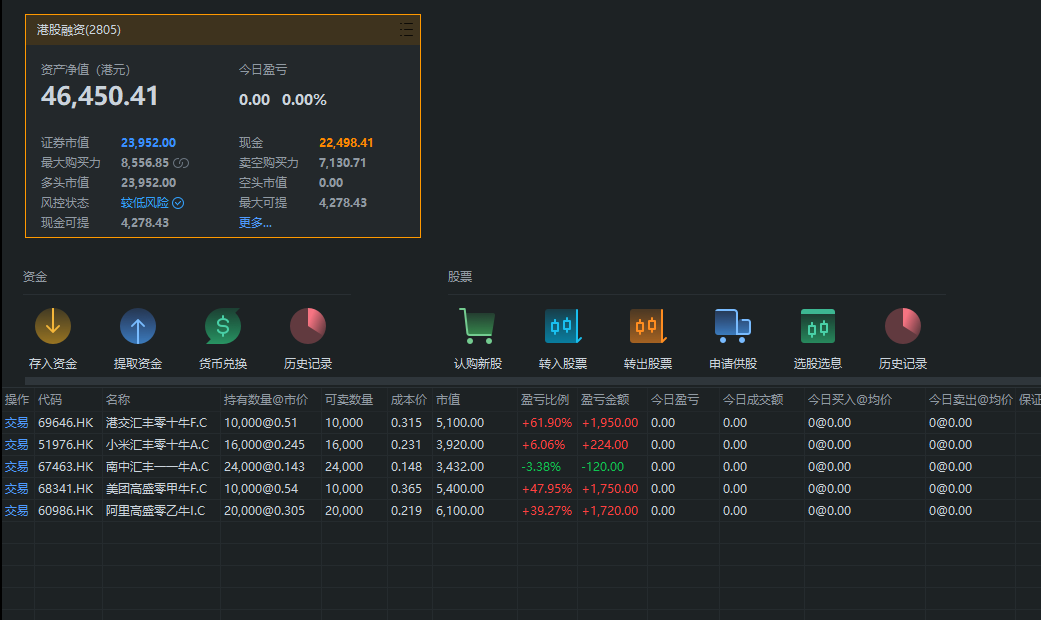Click 交易 for 60986.HK row
1041x620 pixels.
pos(17,510)
